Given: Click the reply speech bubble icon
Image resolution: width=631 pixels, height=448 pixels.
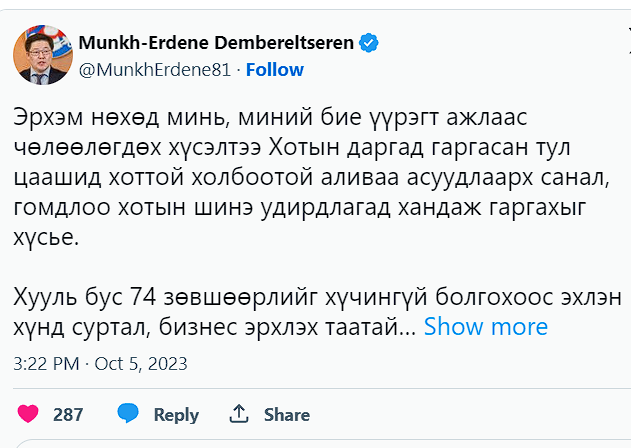Looking at the screenshot, I should pyautogui.click(x=127, y=414).
